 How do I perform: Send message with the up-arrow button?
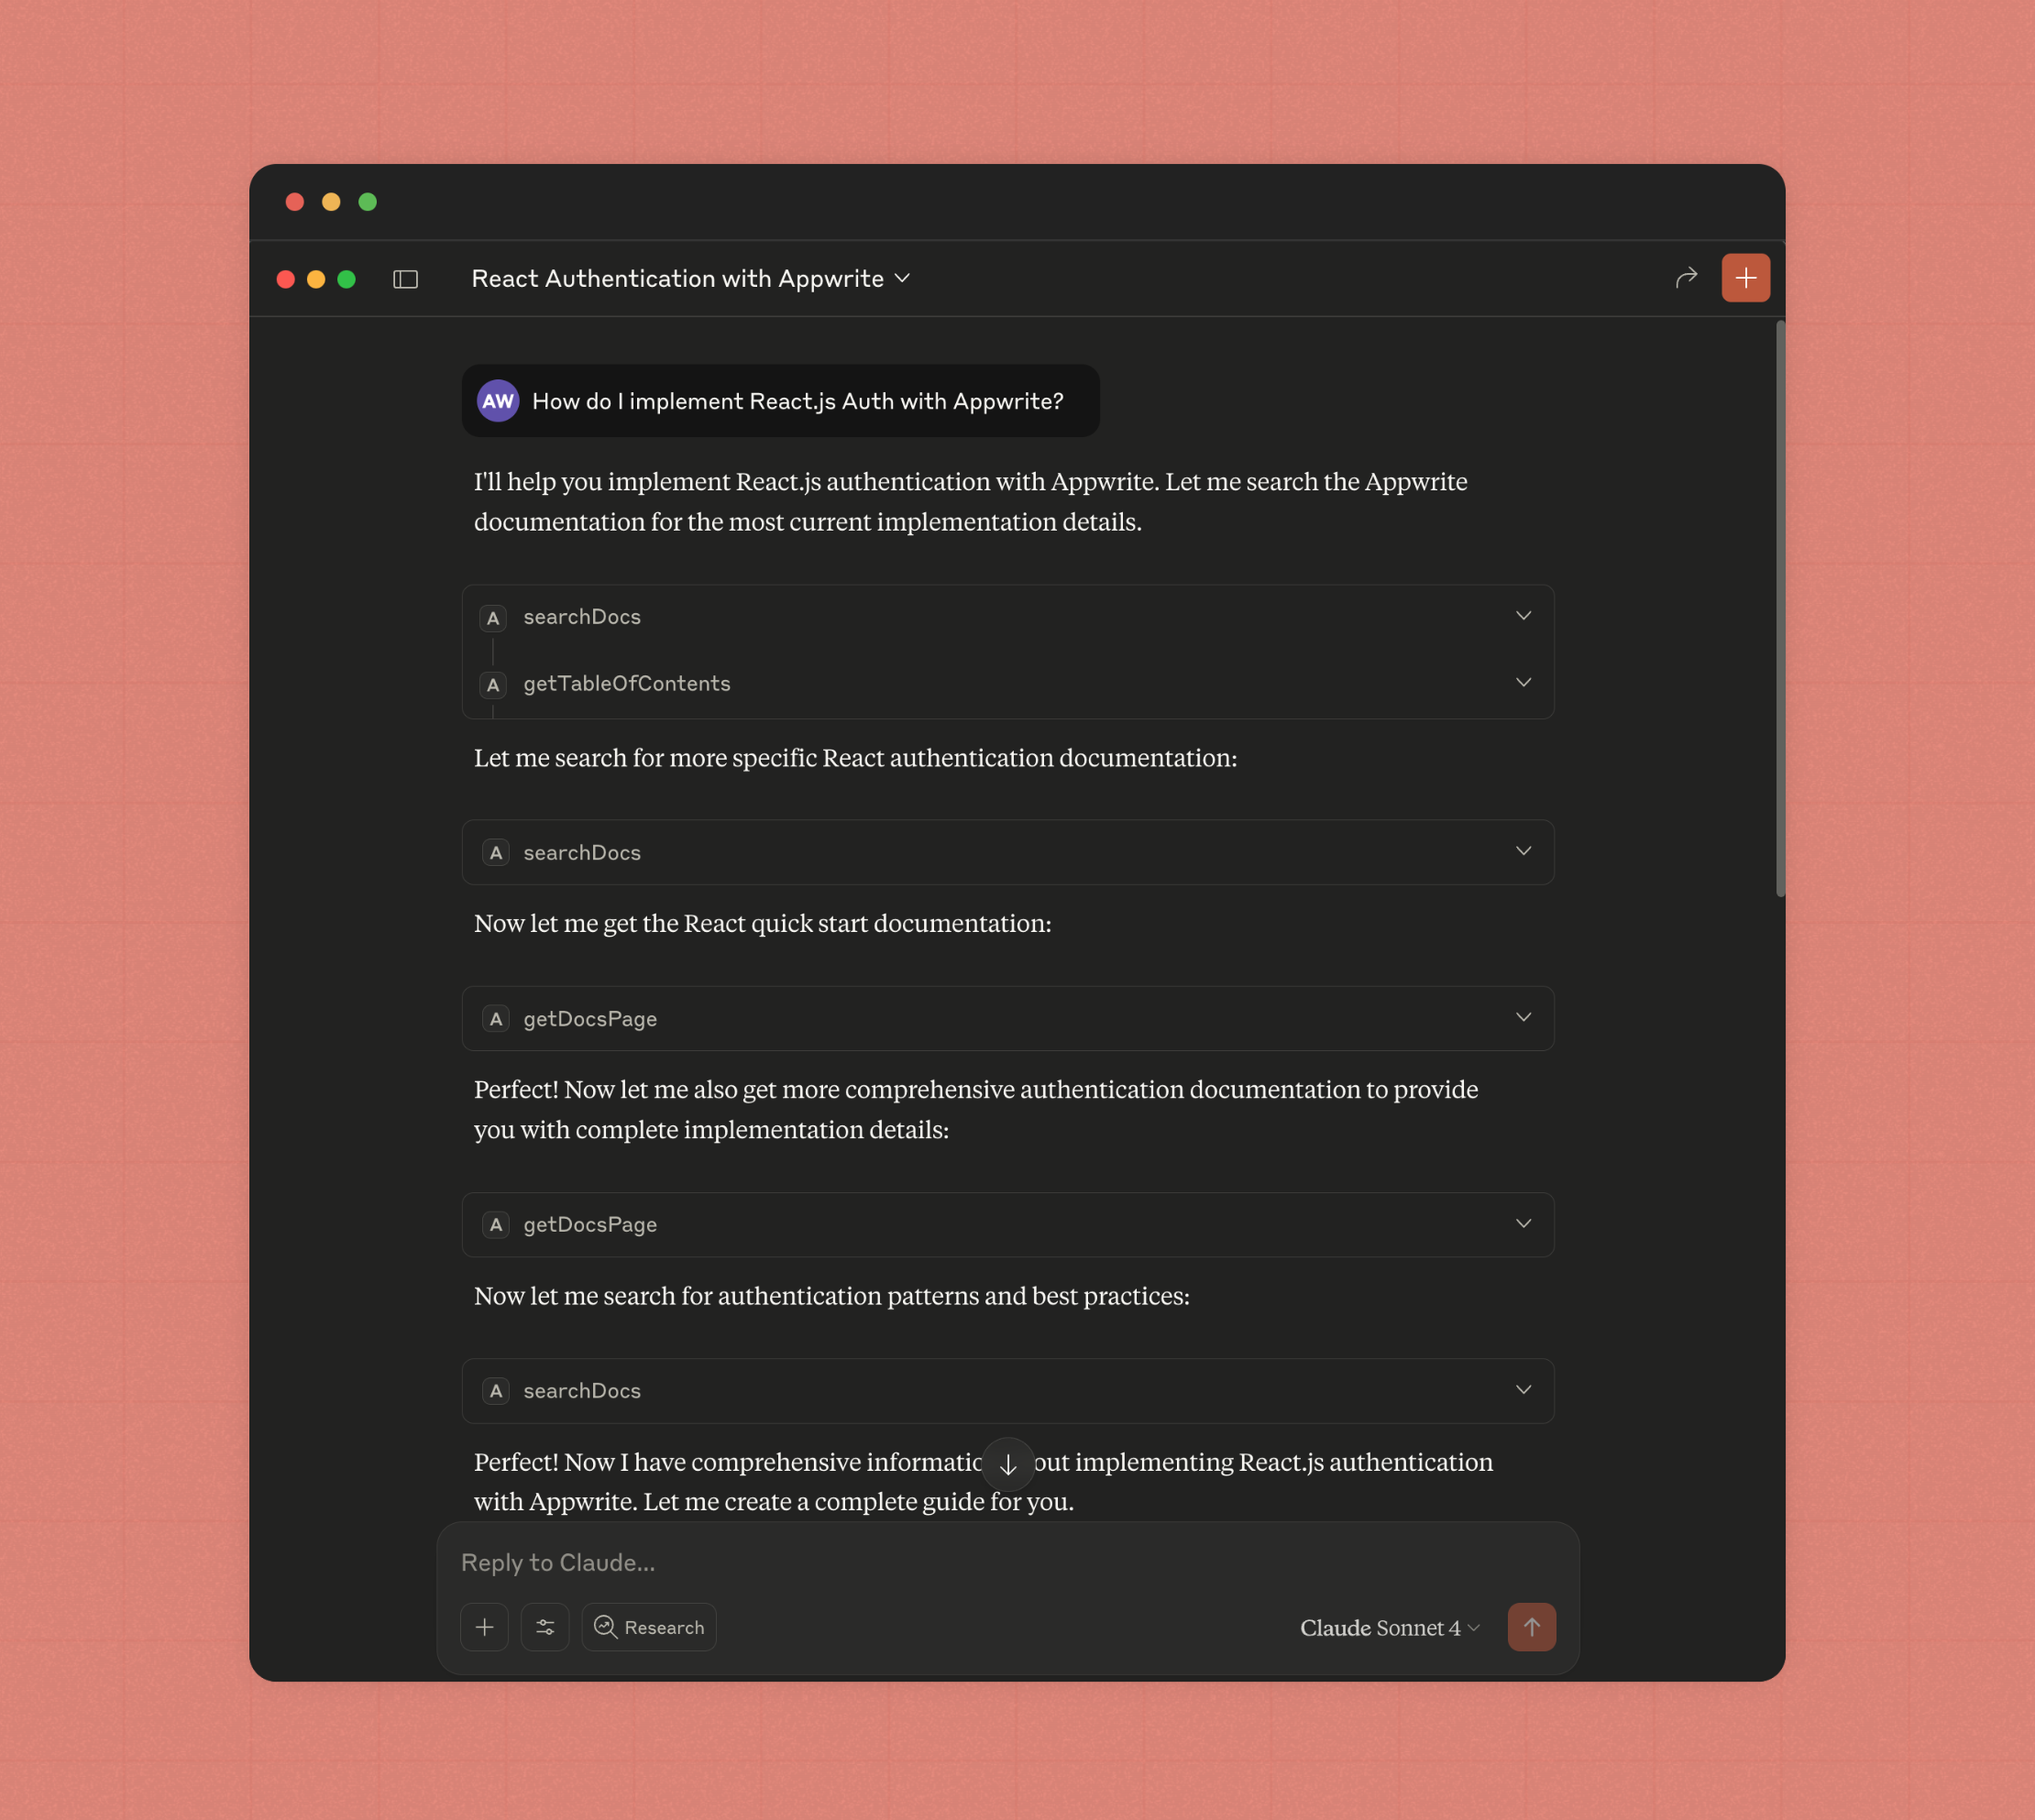(x=1531, y=1627)
